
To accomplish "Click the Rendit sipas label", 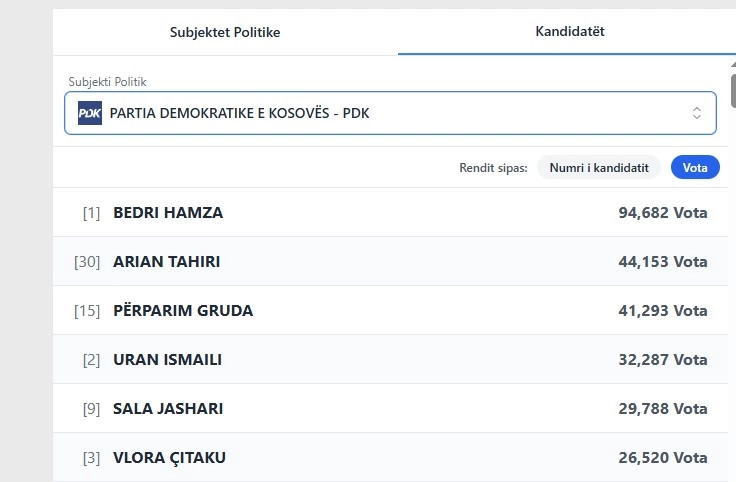I will 493,168.
